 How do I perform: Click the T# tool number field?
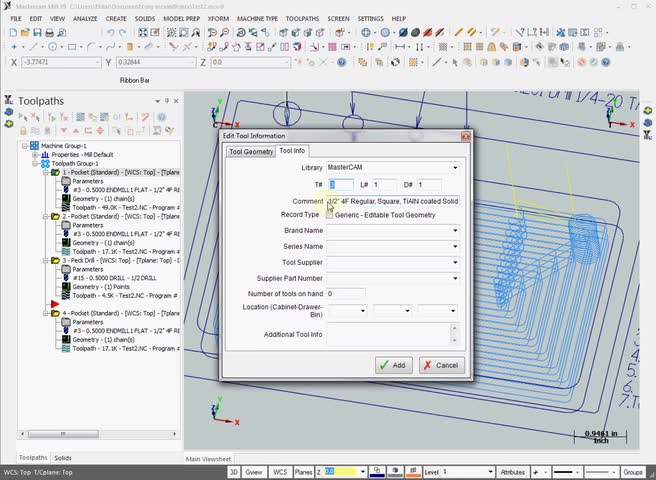[x=341, y=185]
